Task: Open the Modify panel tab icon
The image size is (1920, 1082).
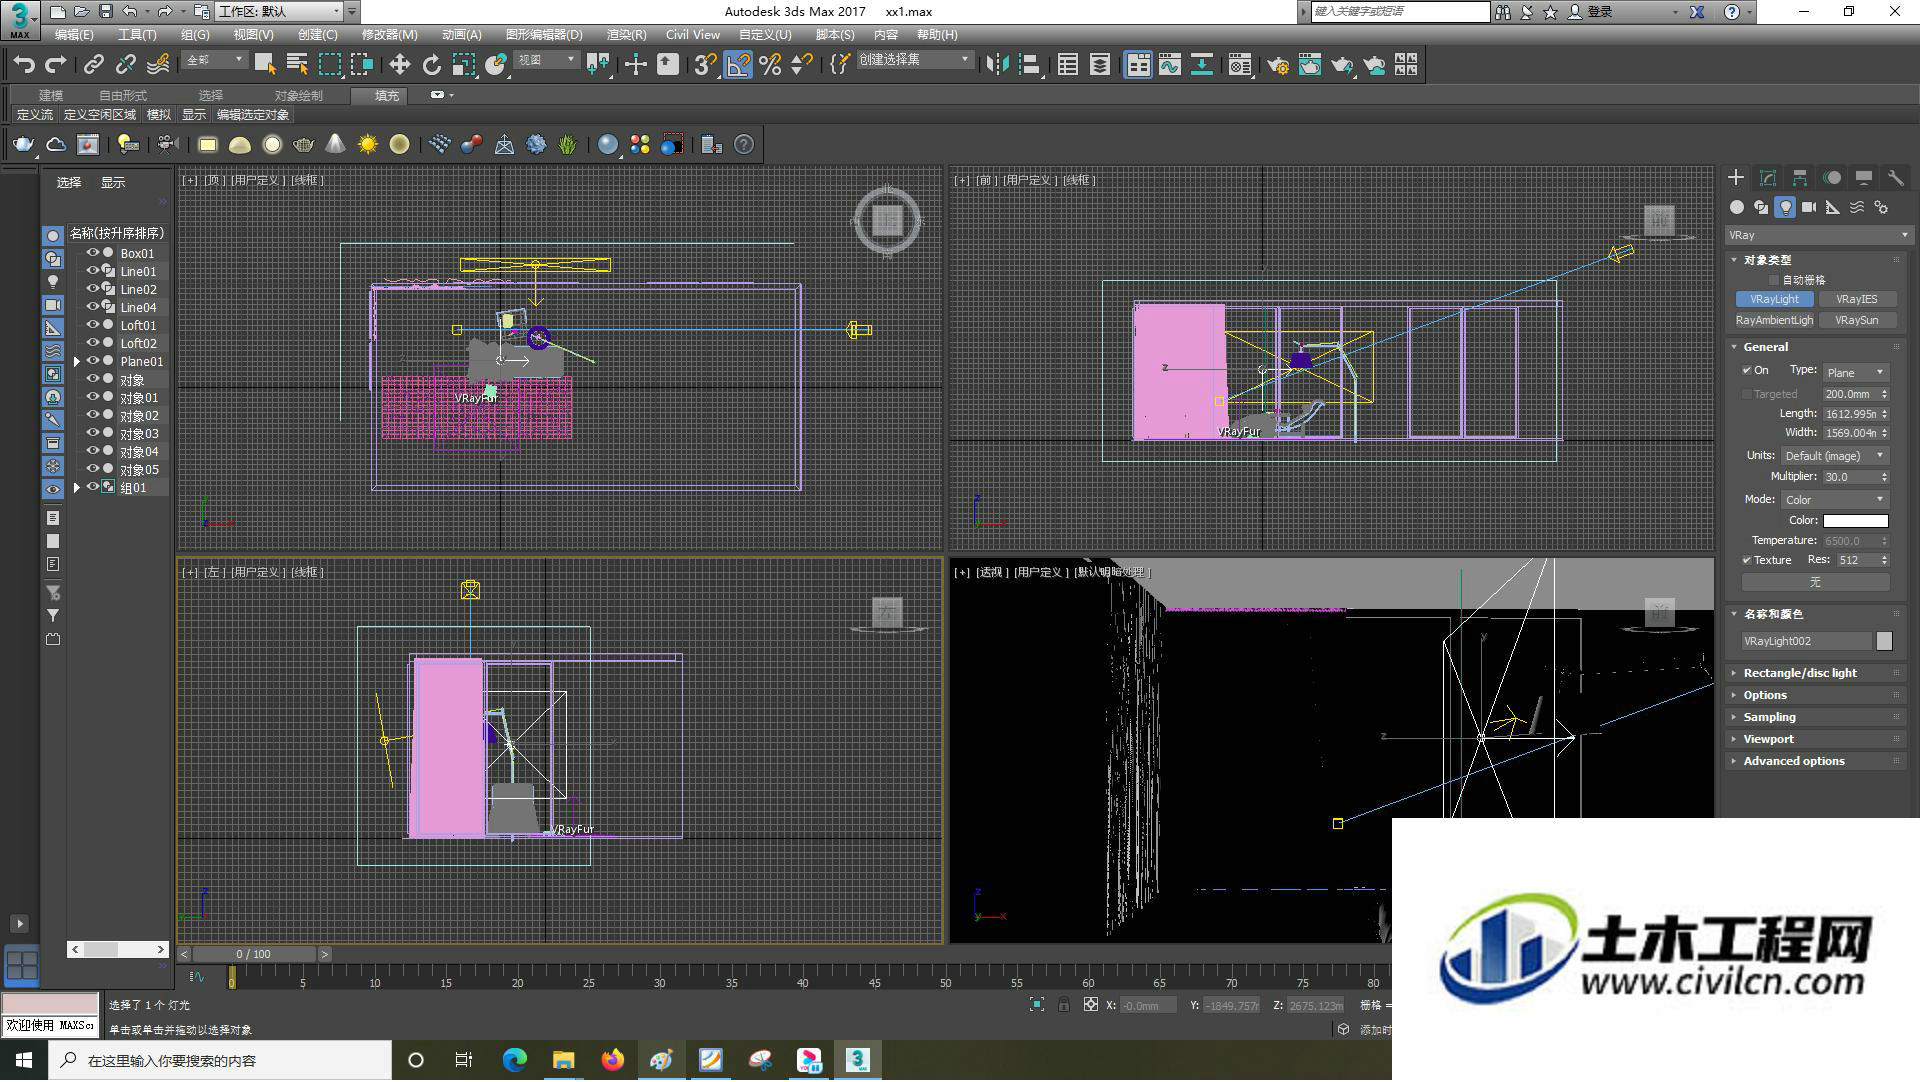Action: point(1767,178)
